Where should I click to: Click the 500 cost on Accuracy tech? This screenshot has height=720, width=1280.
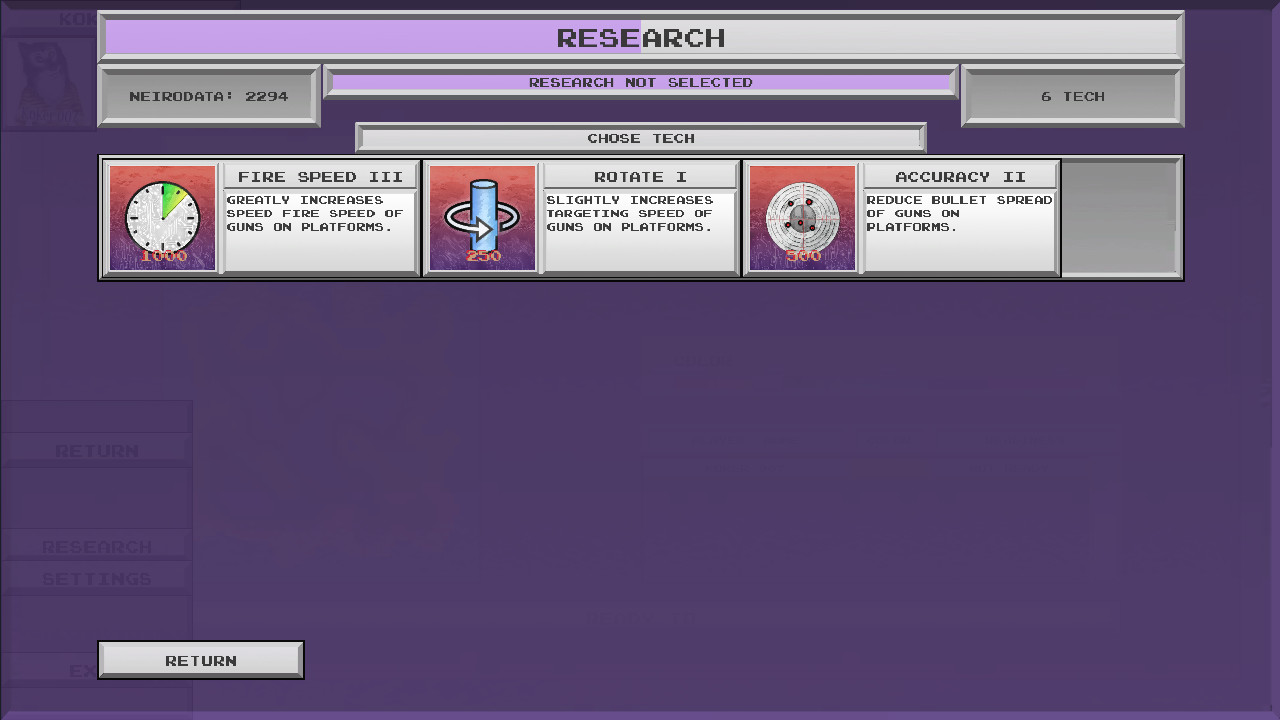803,256
